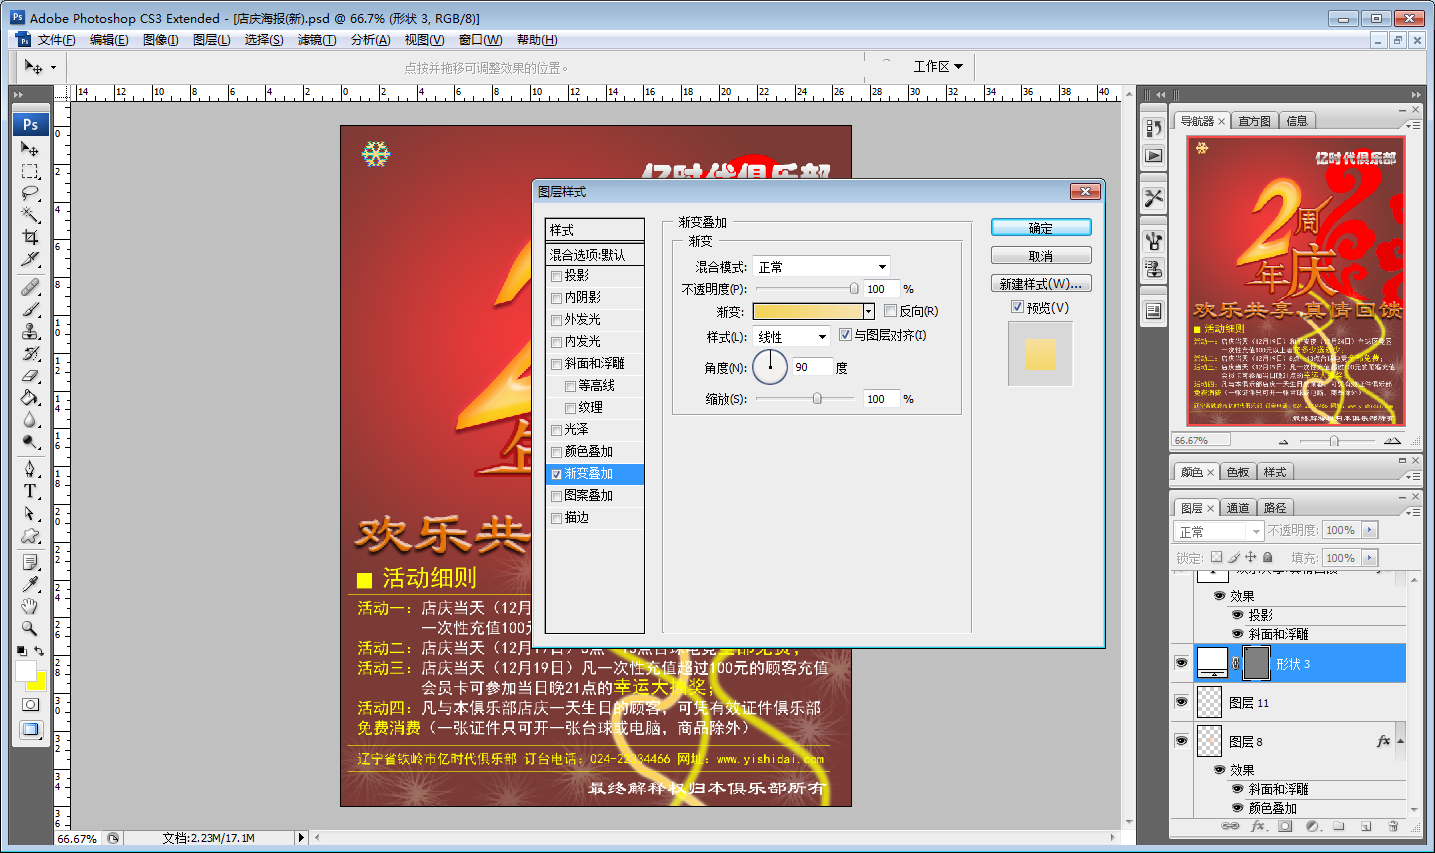
Task: Select the Brush tool
Action: click(30, 309)
